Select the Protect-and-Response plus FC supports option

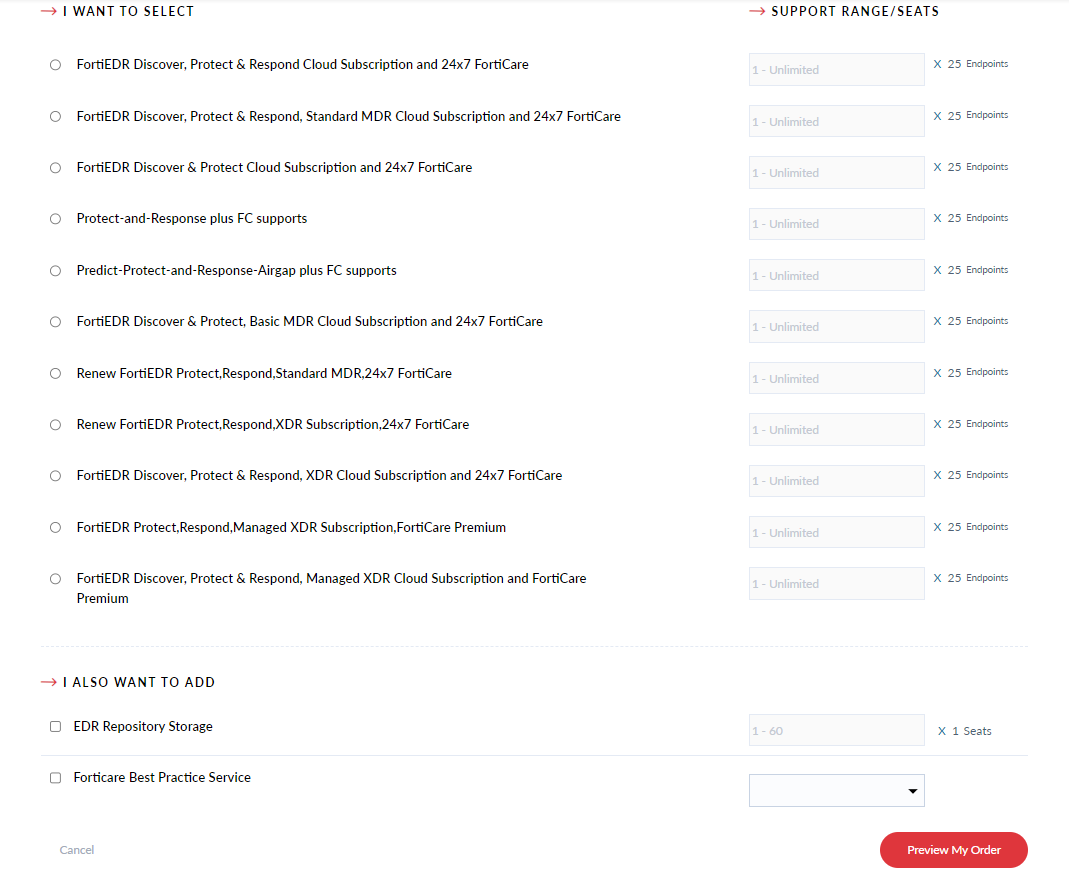click(x=55, y=218)
